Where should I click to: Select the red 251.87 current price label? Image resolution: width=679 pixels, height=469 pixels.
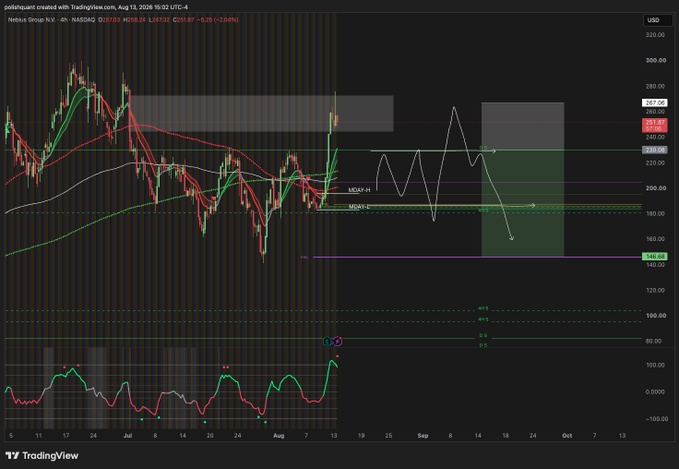[x=654, y=126]
